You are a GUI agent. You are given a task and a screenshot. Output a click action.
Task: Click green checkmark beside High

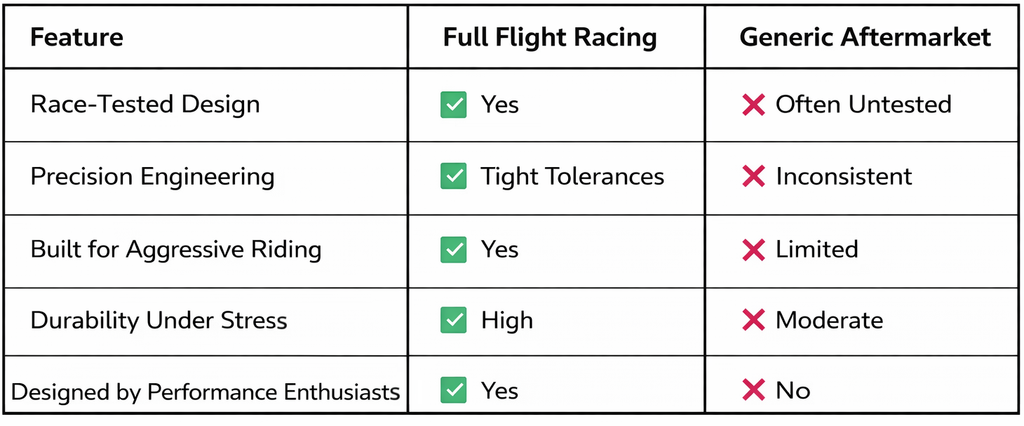click(x=454, y=321)
